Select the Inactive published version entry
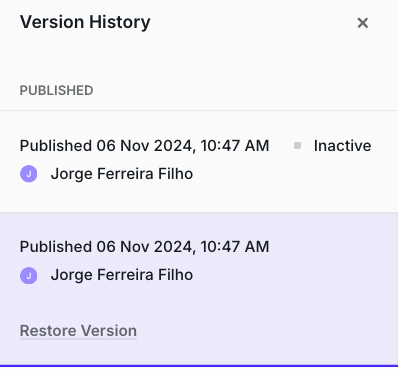Viewport: 398px width, 369px height. pyautogui.click(x=199, y=161)
